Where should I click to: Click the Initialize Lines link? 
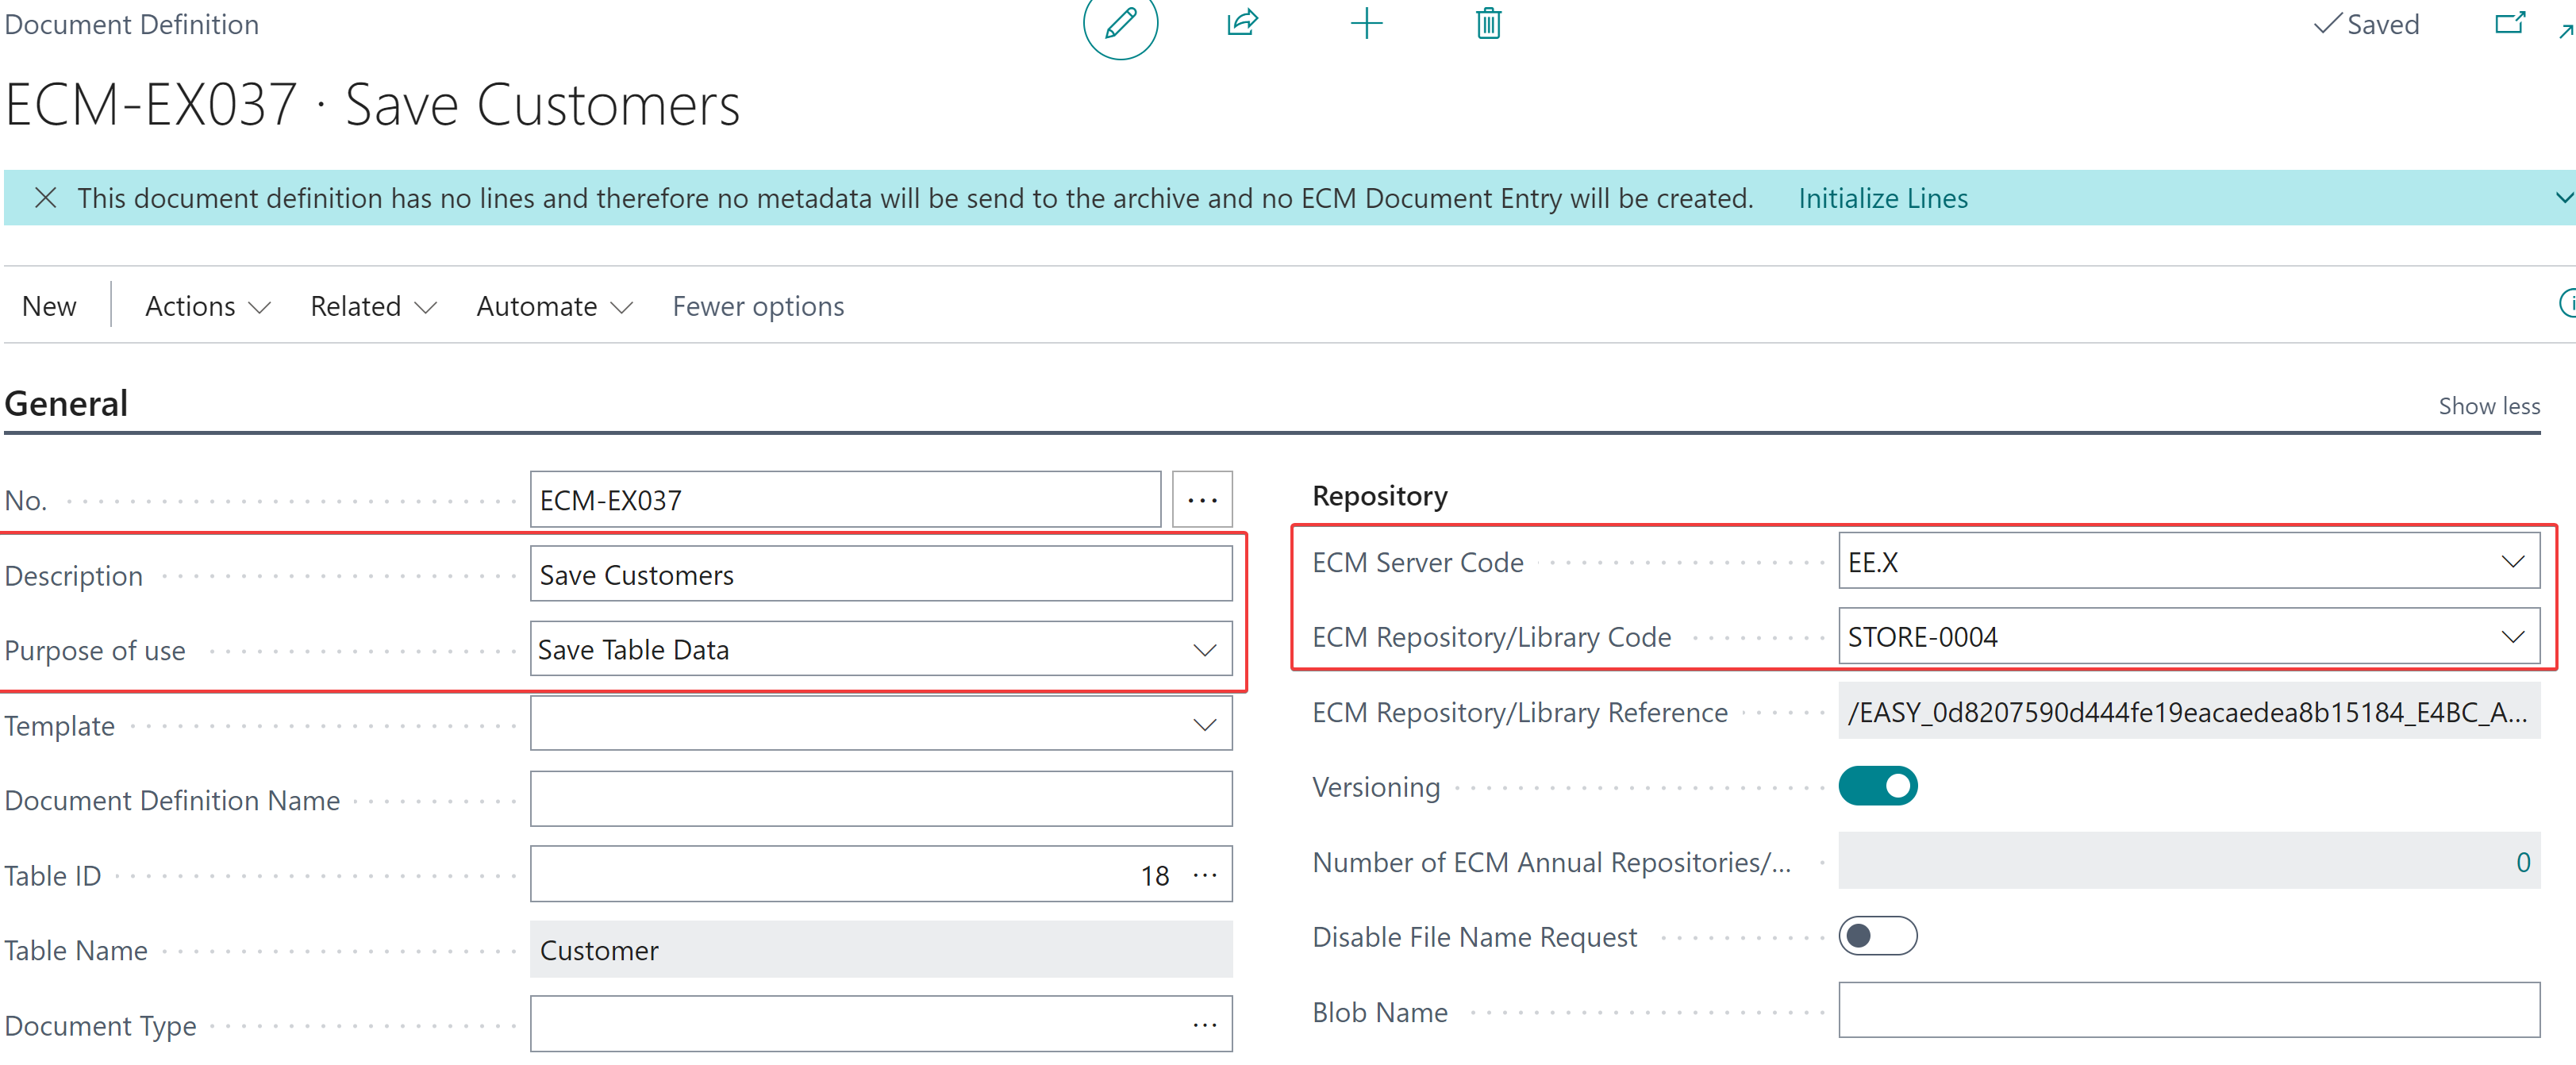click(x=1882, y=198)
